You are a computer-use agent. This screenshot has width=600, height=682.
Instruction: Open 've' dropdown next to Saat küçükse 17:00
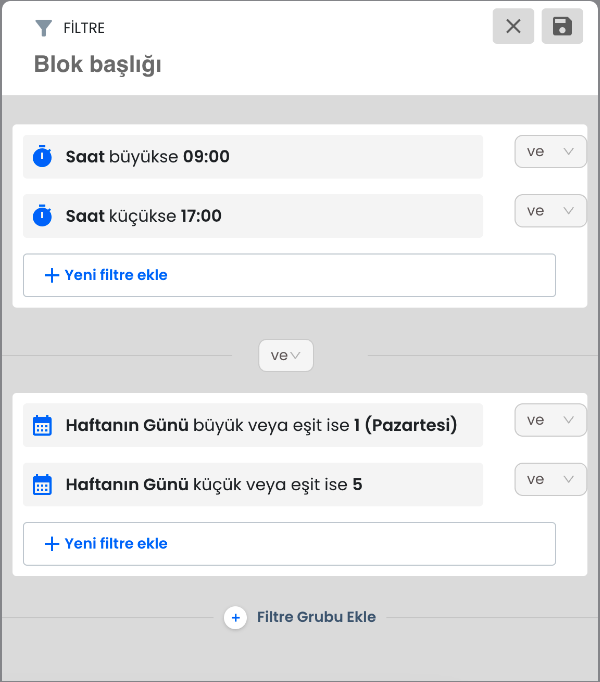point(550,211)
